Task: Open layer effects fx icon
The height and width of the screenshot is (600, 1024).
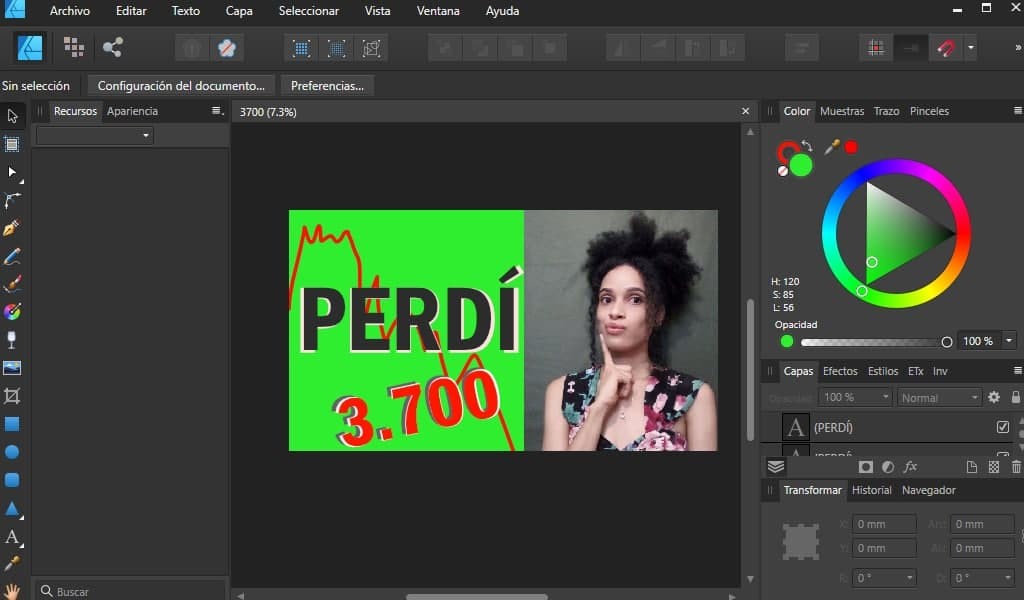Action: (x=910, y=466)
